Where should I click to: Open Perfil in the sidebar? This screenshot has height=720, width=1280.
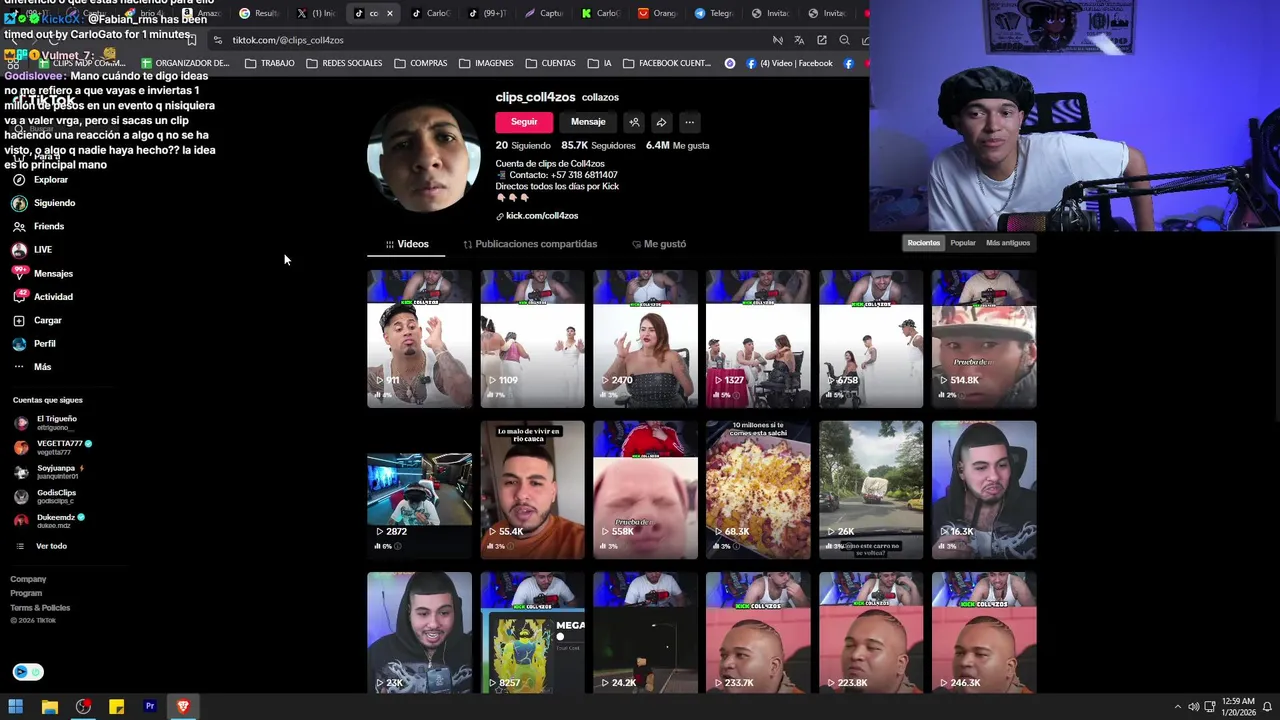coord(35,344)
